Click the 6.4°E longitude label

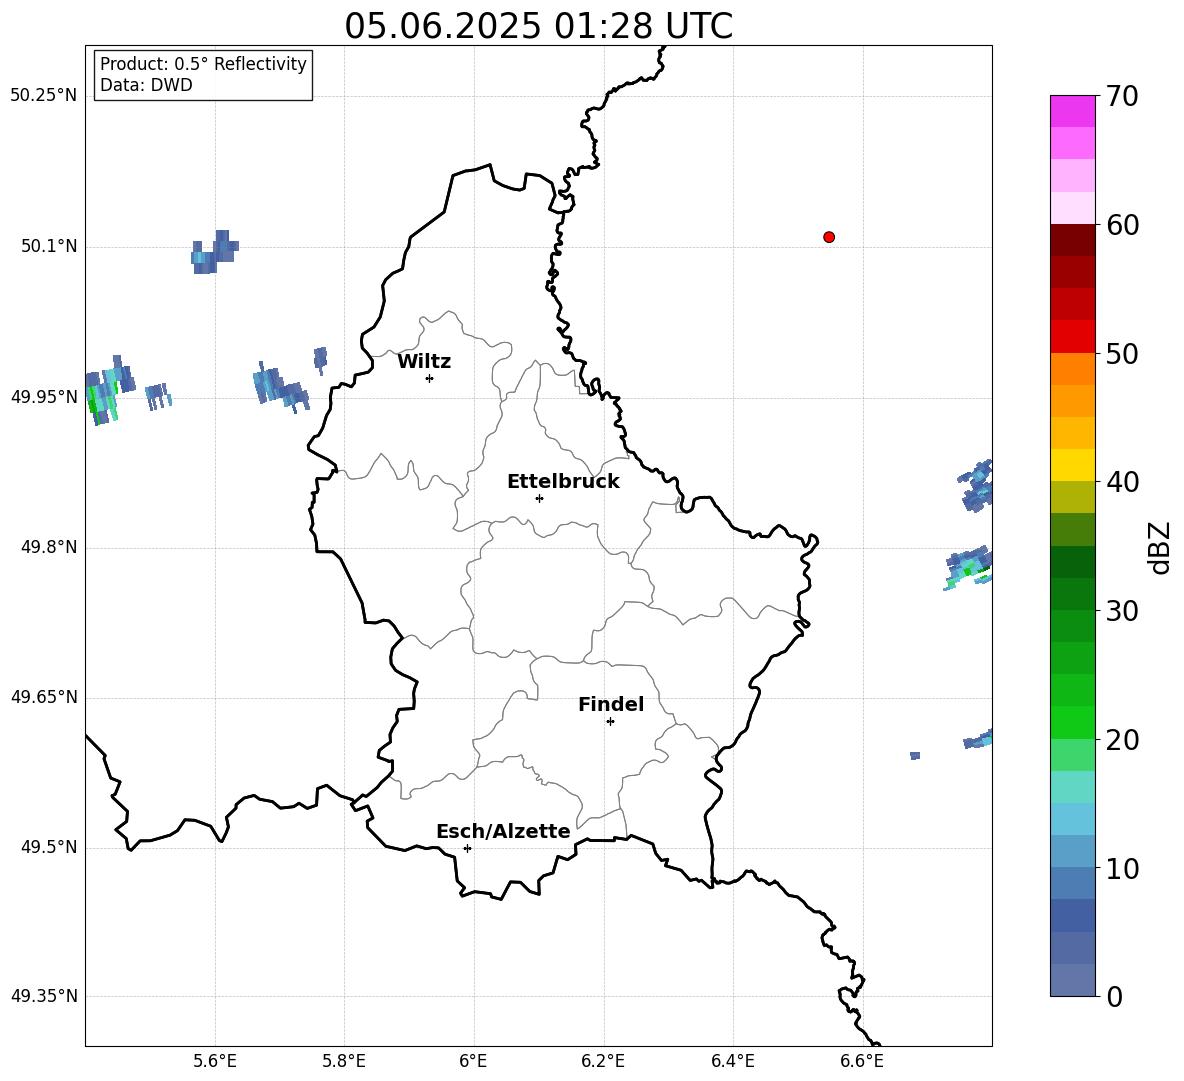pyautogui.click(x=732, y=1061)
